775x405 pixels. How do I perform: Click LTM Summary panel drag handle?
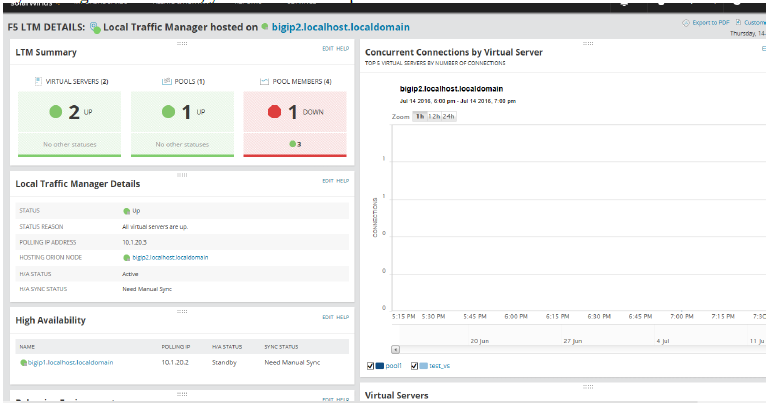click(182, 44)
